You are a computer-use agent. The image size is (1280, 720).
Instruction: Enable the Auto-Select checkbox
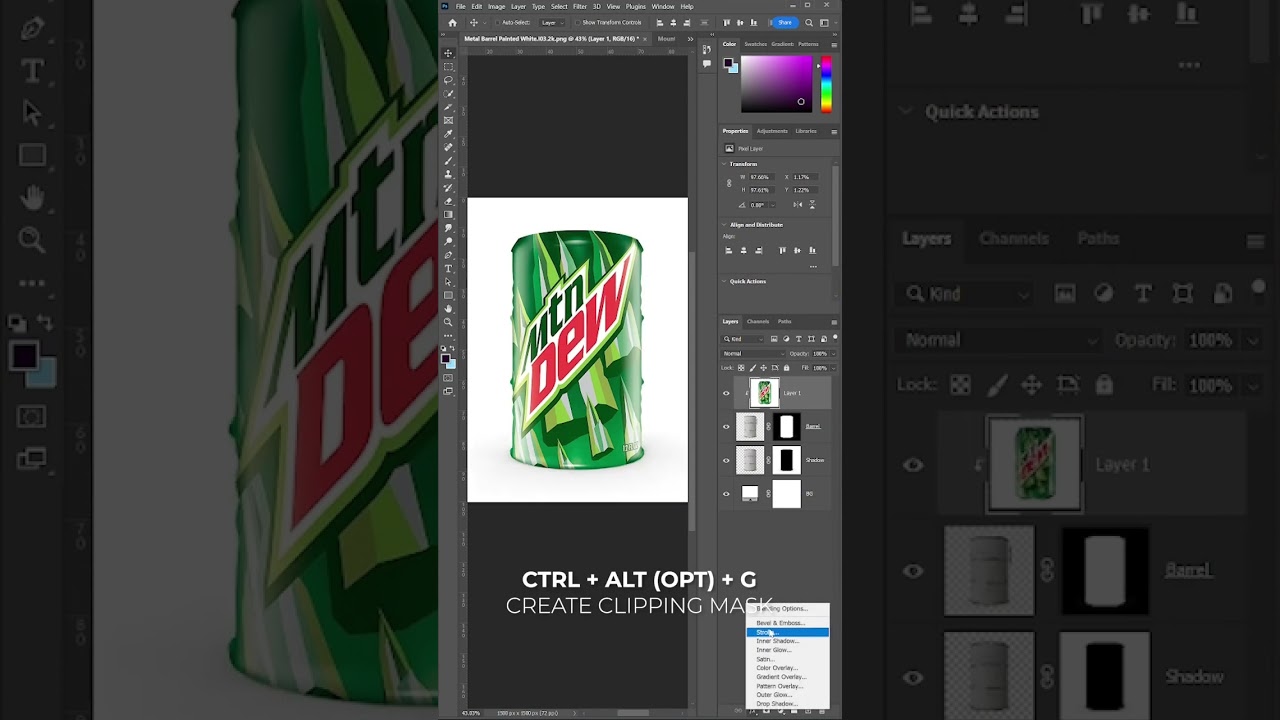point(499,22)
